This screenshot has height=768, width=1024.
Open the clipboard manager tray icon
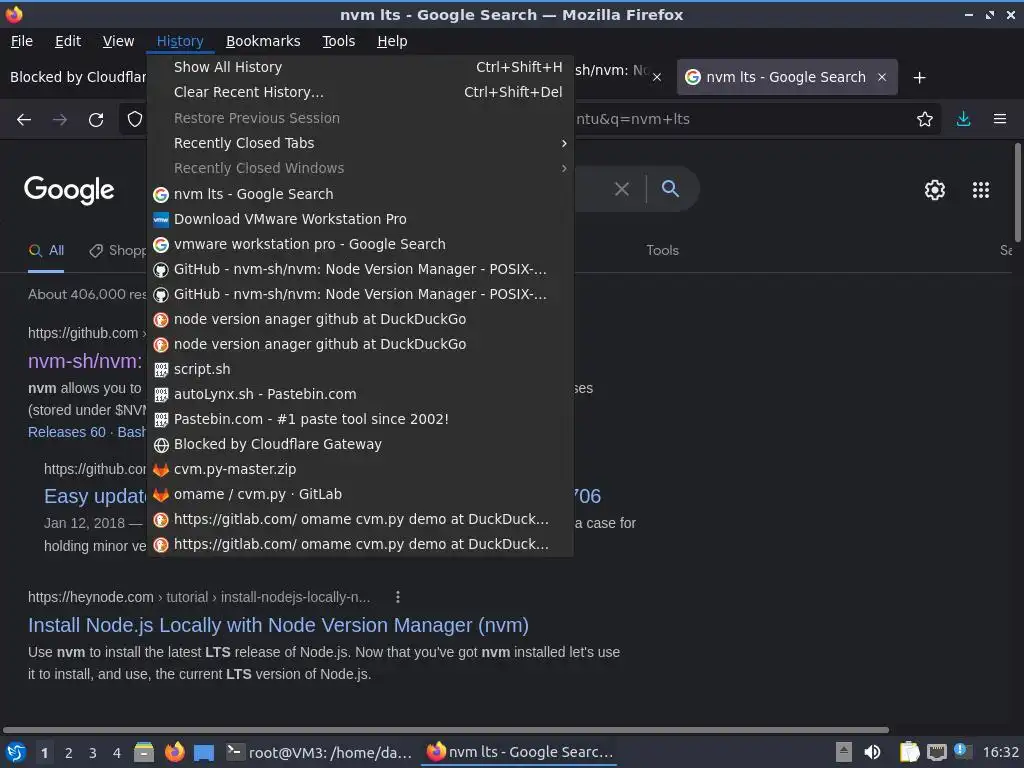909,752
